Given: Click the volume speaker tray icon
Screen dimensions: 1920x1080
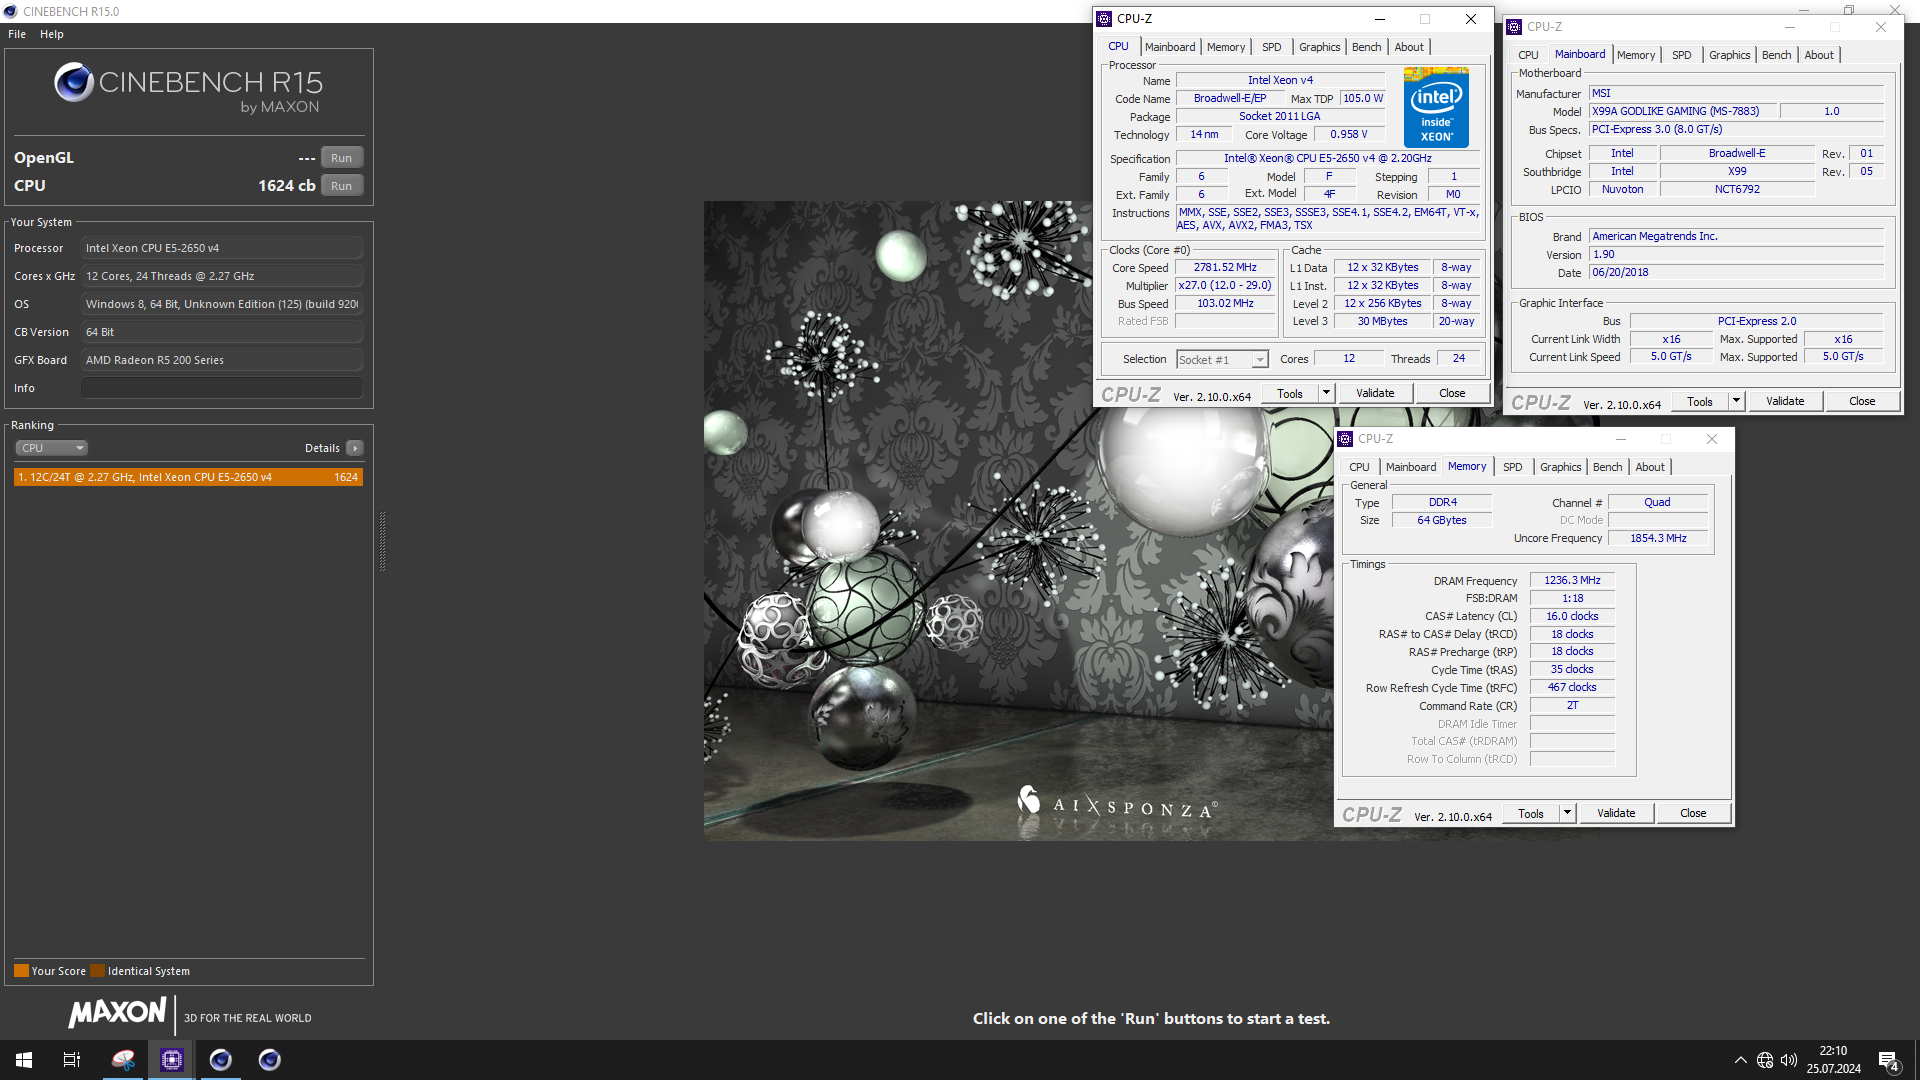Looking at the screenshot, I should 1789,1060.
